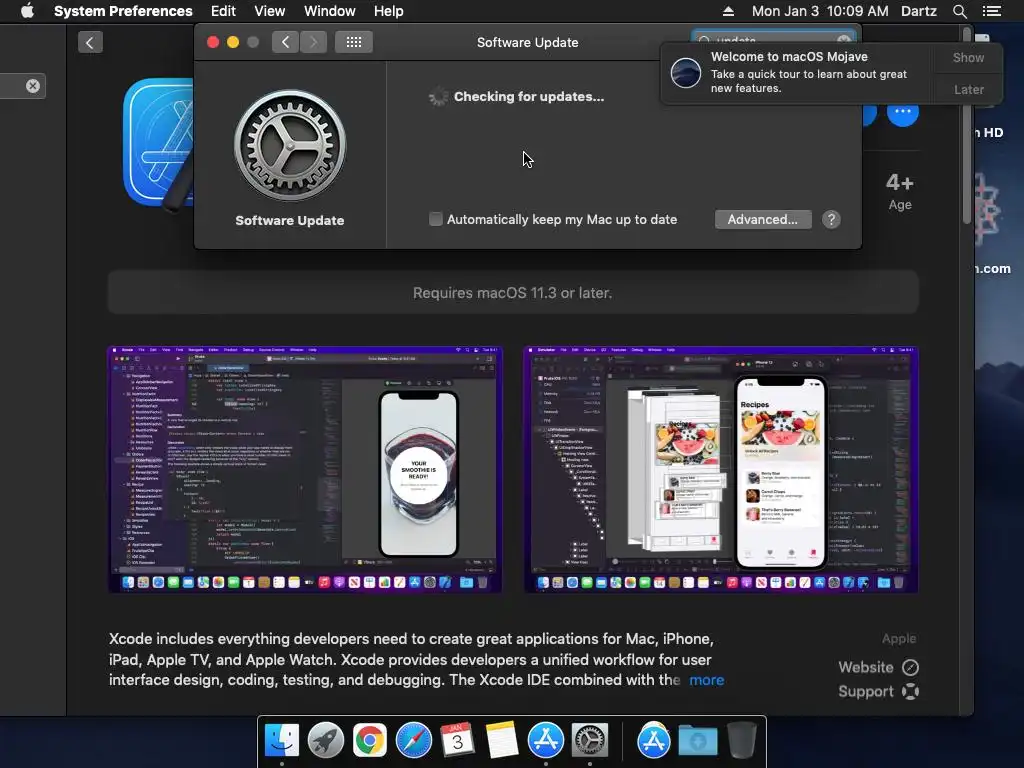Click the clock showing Mon Jan 3 10:09 AM
1024x768 pixels.
(820, 11)
